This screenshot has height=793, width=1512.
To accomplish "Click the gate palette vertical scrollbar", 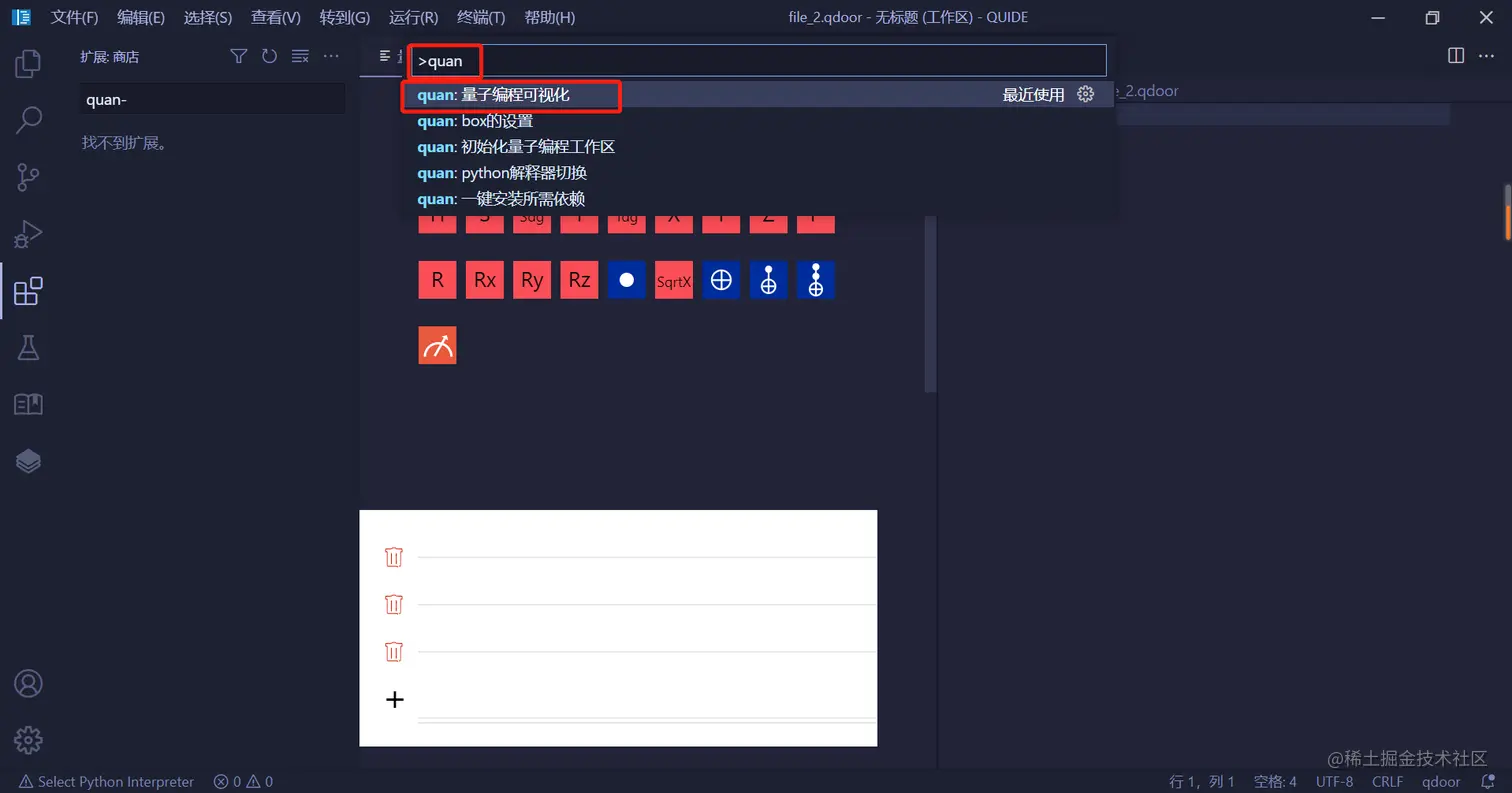I will pyautogui.click(x=931, y=303).
